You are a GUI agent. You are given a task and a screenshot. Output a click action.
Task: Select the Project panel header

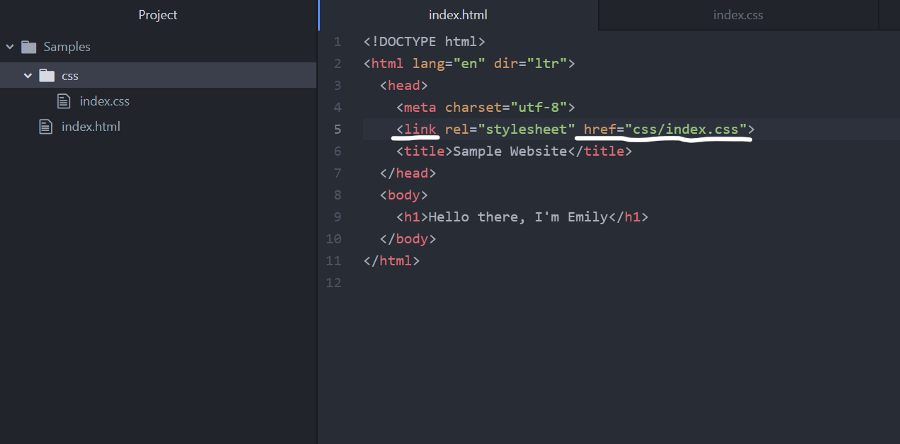[158, 15]
